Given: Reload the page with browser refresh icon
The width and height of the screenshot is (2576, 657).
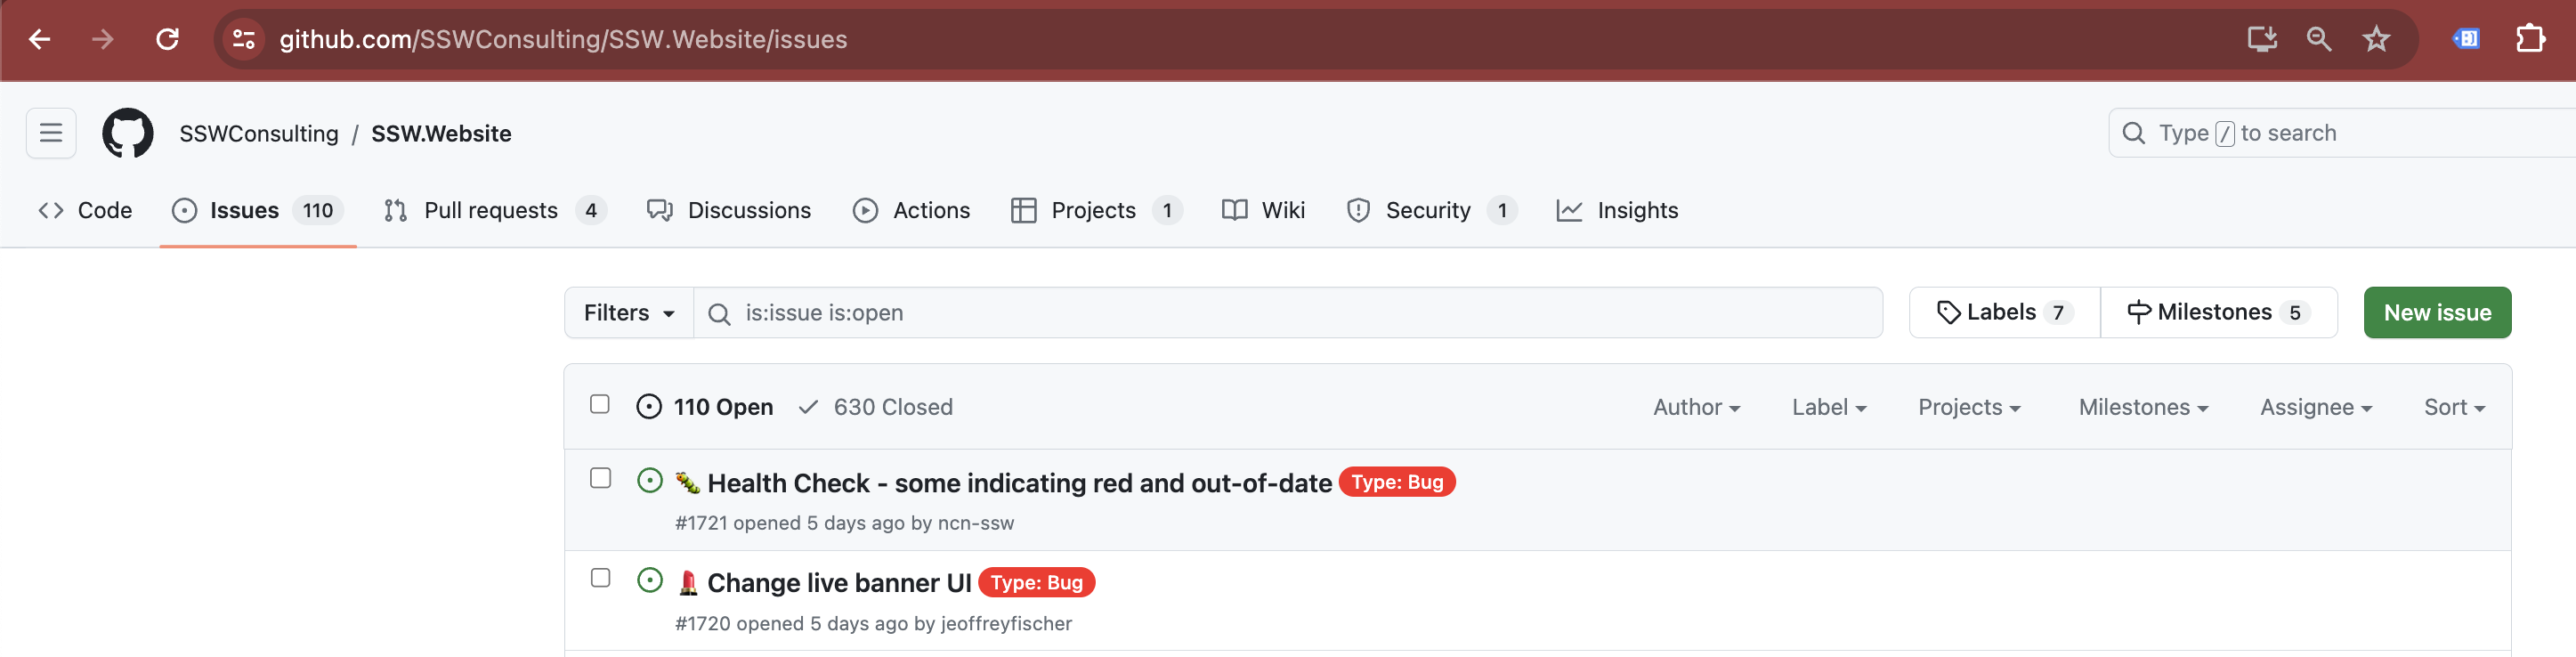Looking at the screenshot, I should (167, 39).
